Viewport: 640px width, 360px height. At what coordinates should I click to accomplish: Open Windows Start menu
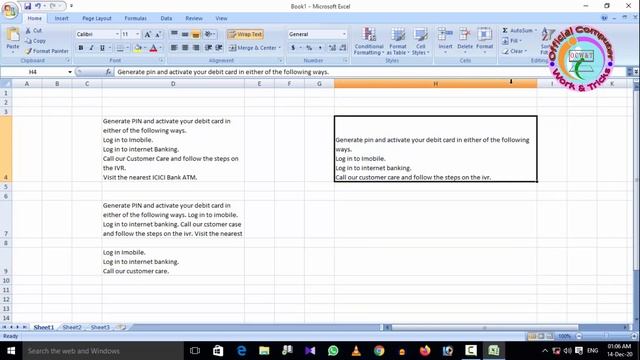point(11,351)
